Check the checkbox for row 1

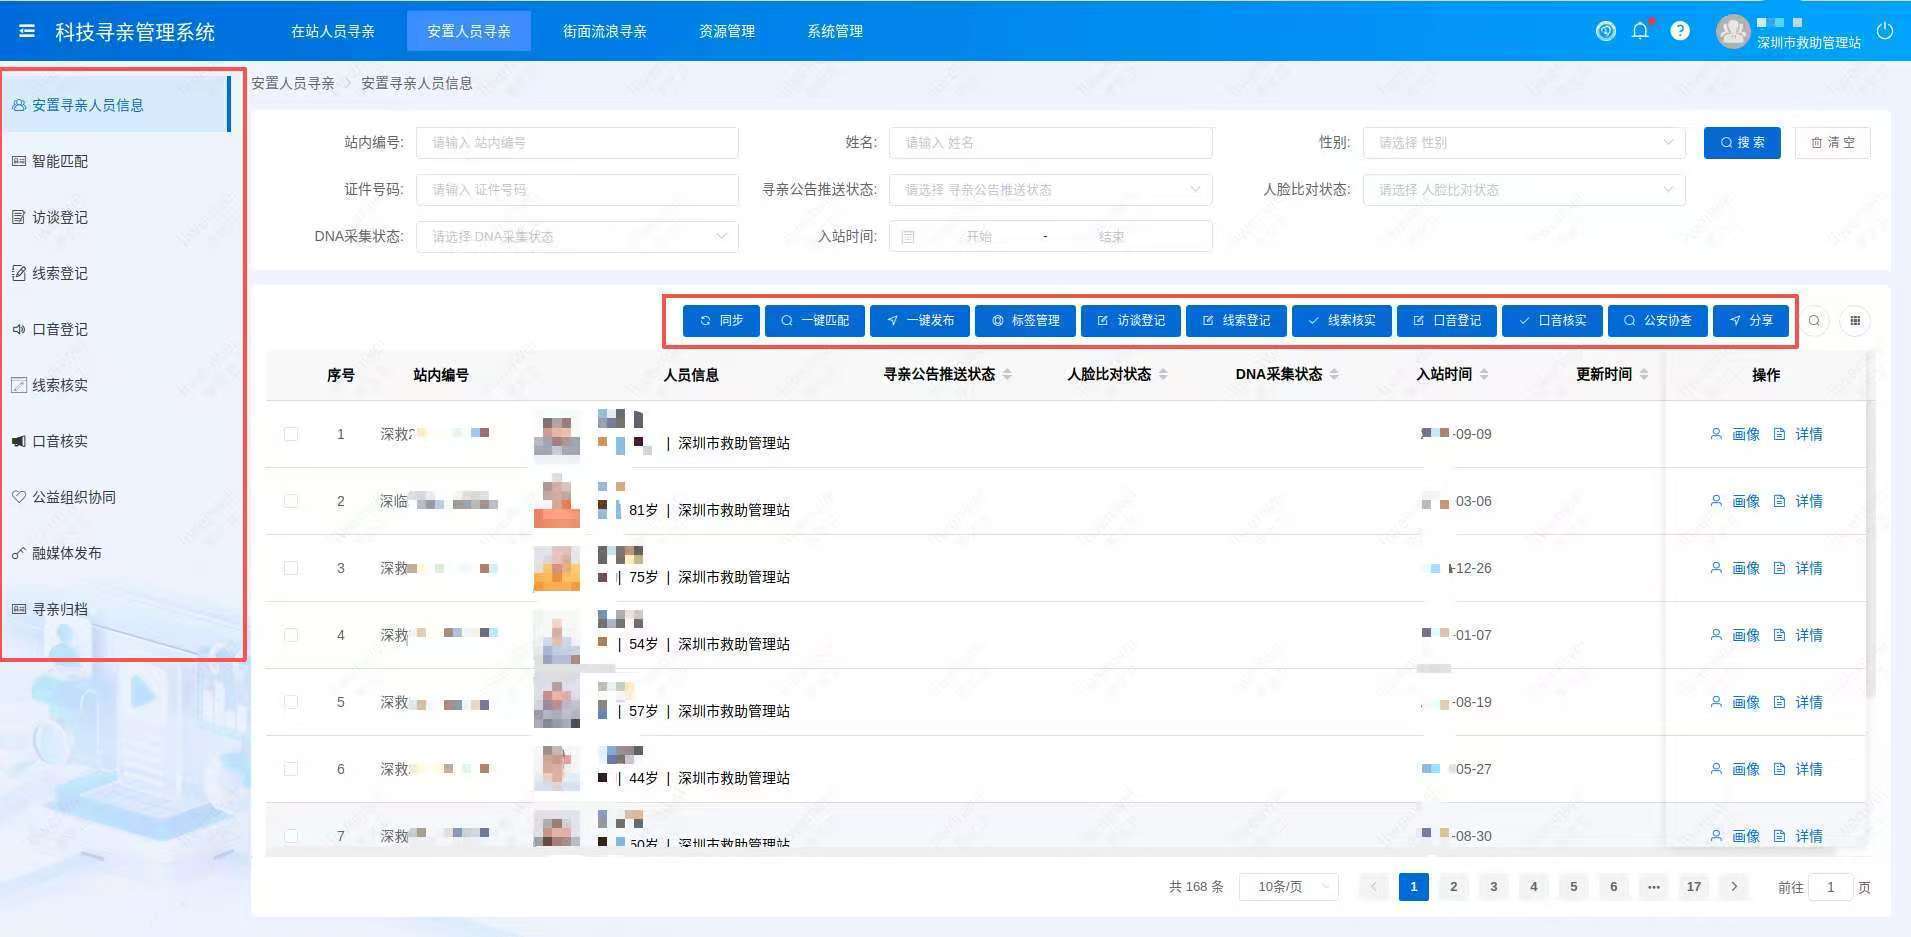click(x=291, y=434)
